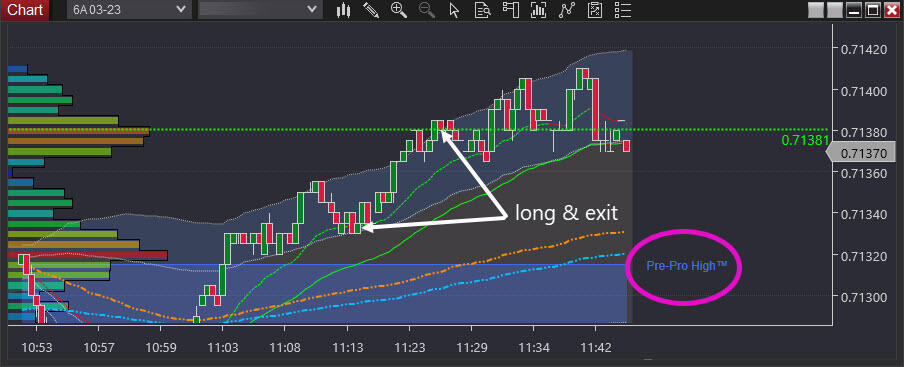Open the bar type candlestick selector

coord(344,10)
